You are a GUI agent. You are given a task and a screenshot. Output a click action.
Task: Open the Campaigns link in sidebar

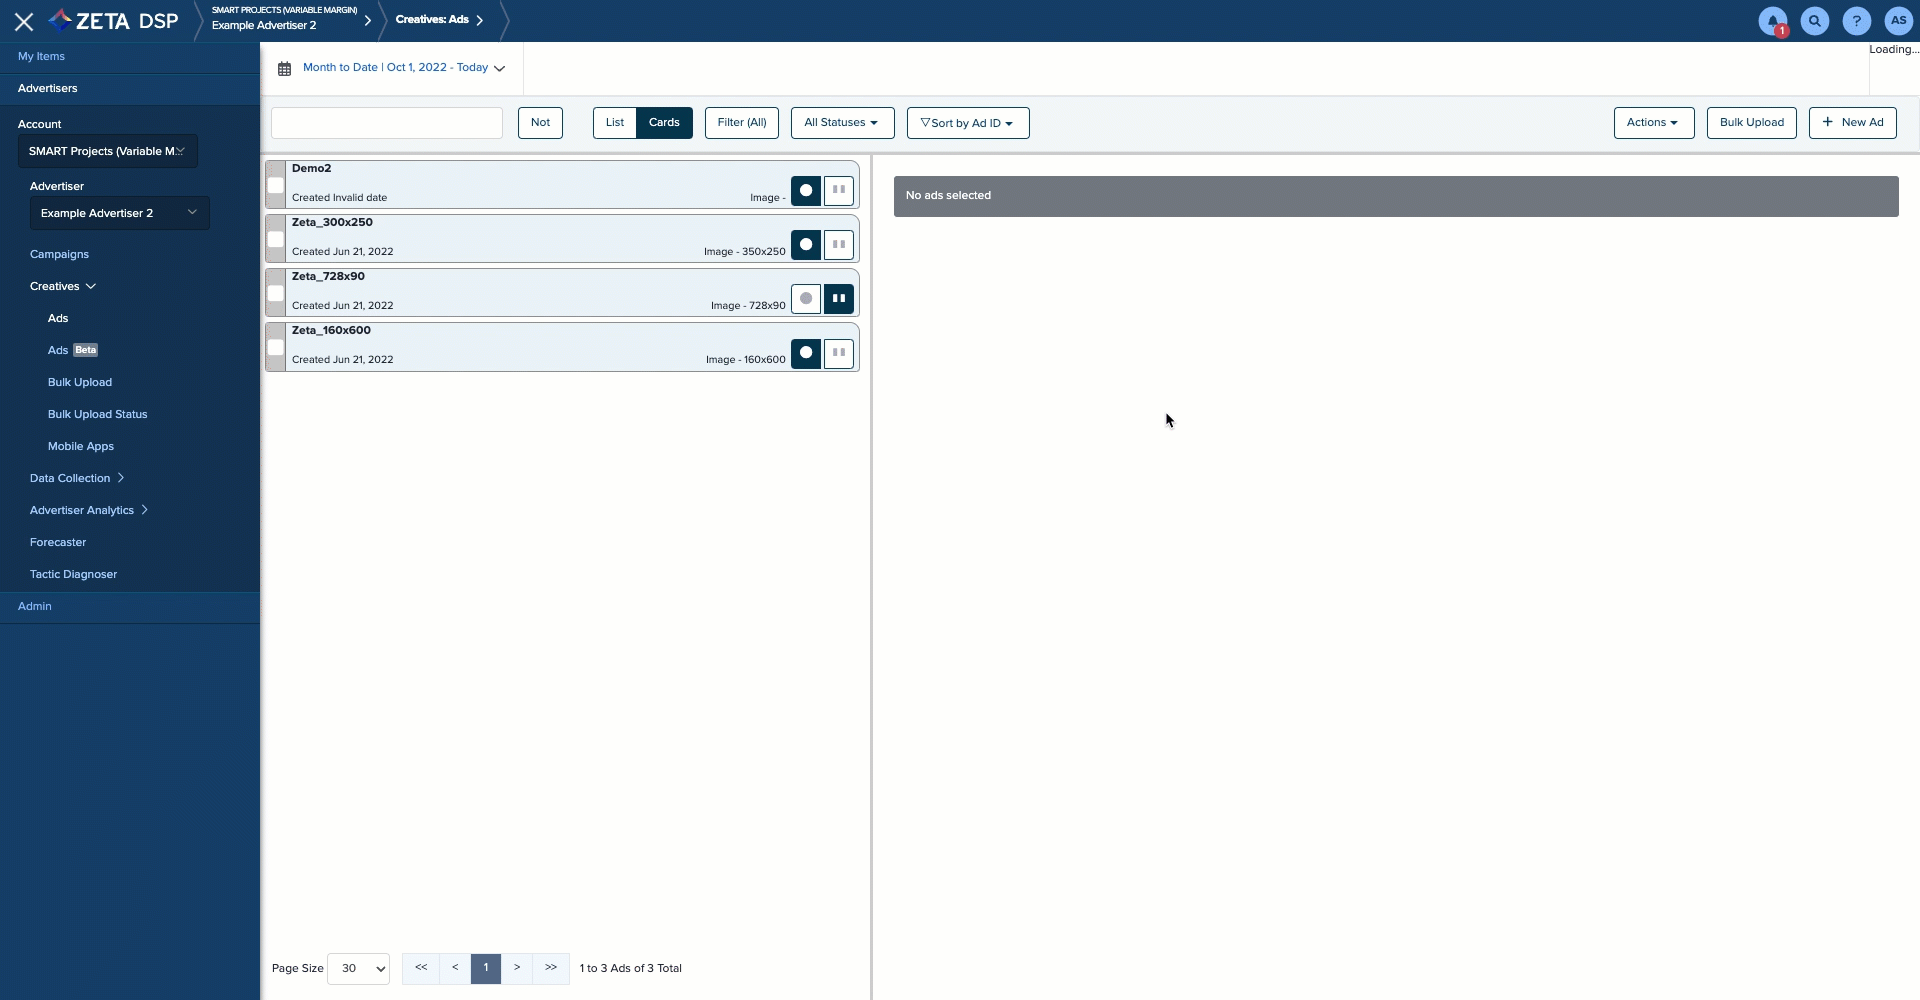[x=59, y=254]
